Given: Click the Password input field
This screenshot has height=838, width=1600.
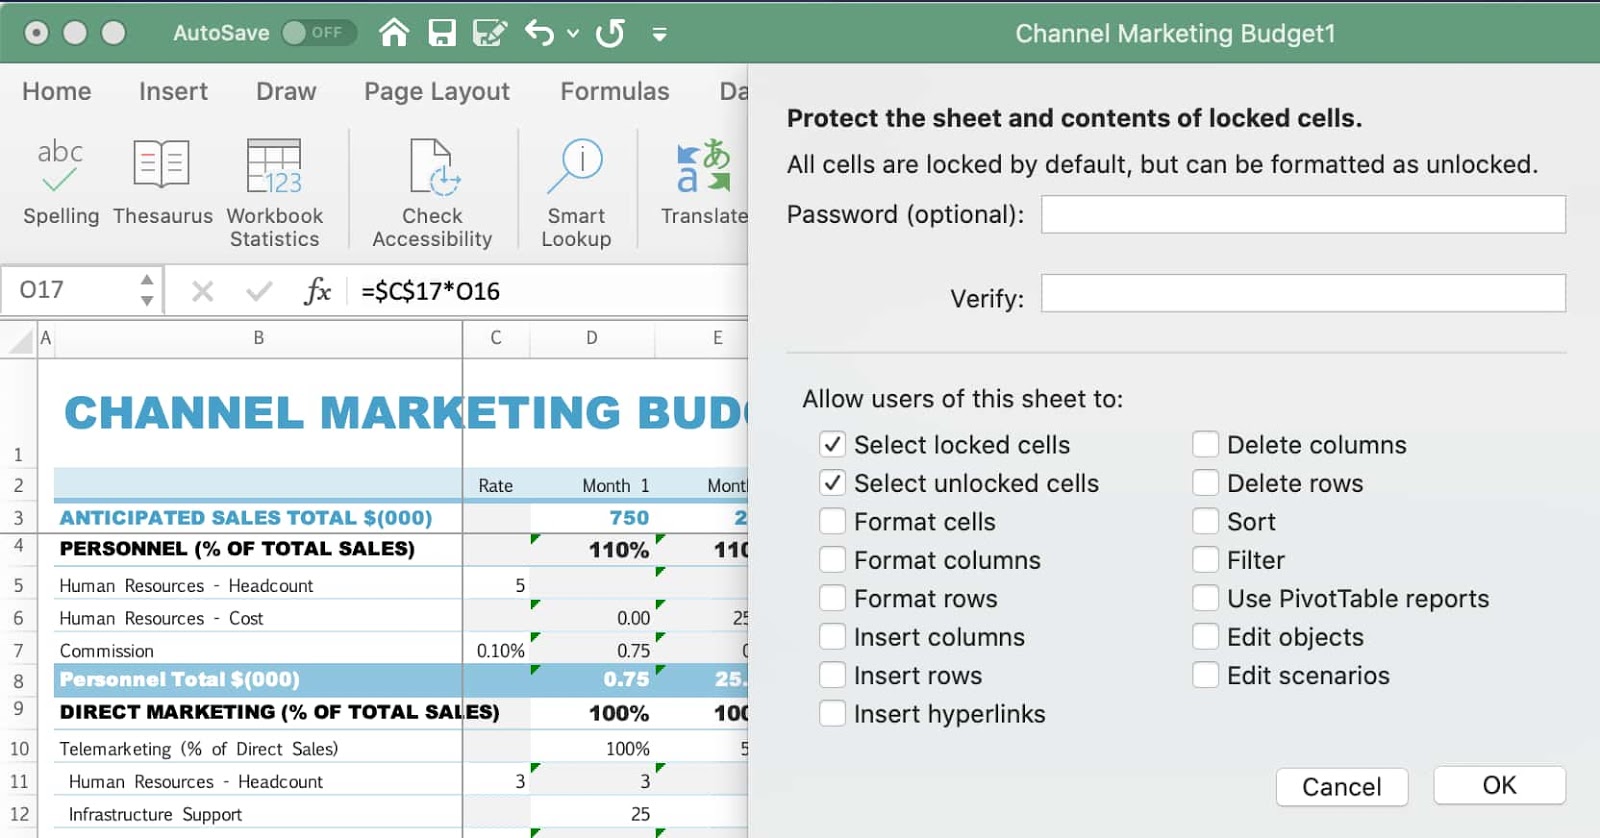Looking at the screenshot, I should pyautogui.click(x=1302, y=214).
